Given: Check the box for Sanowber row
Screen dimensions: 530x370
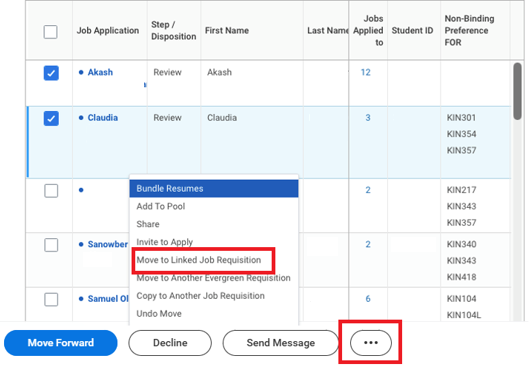Looking at the screenshot, I should 51,245.
